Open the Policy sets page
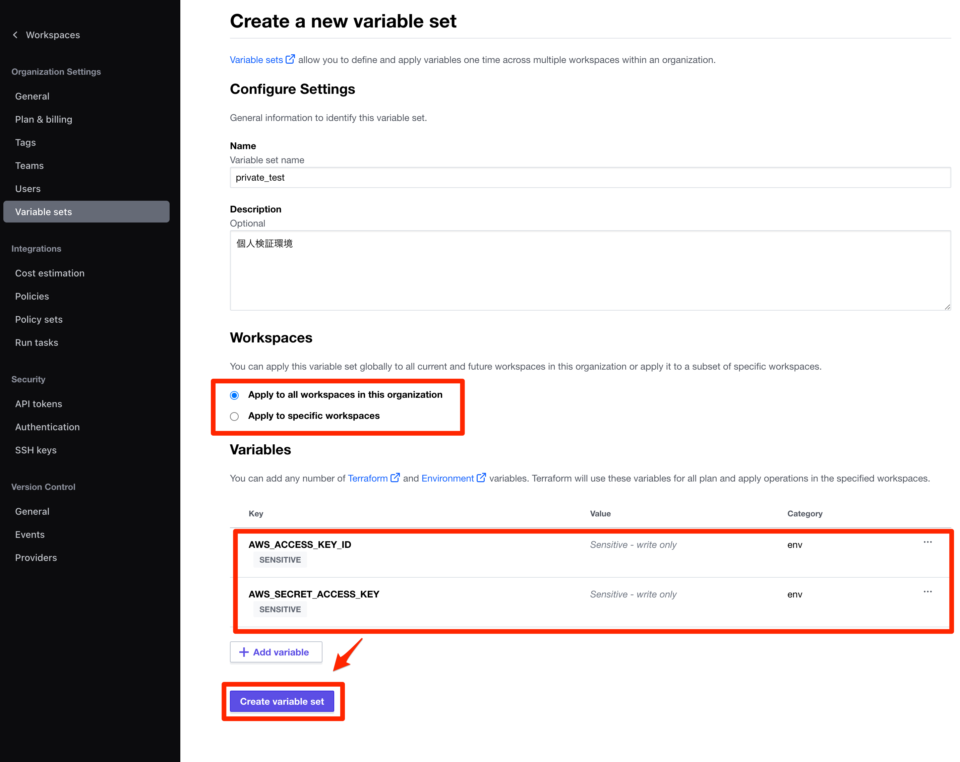 (x=39, y=319)
